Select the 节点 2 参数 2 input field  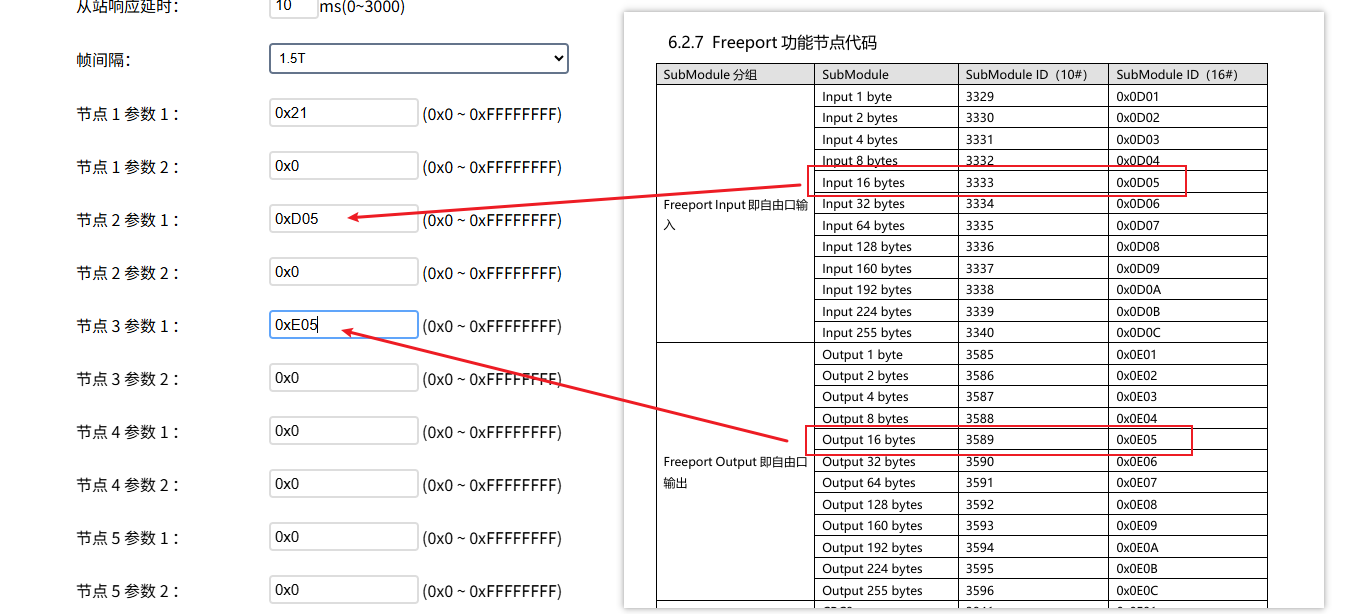343,272
